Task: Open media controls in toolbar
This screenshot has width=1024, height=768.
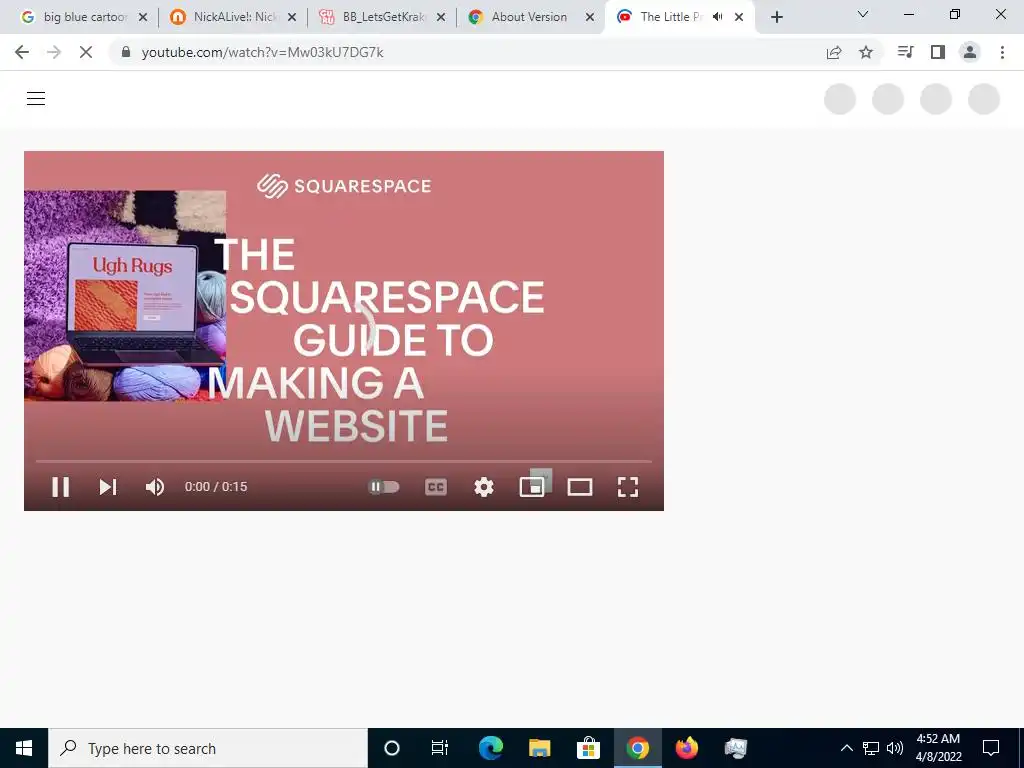Action: click(x=905, y=52)
